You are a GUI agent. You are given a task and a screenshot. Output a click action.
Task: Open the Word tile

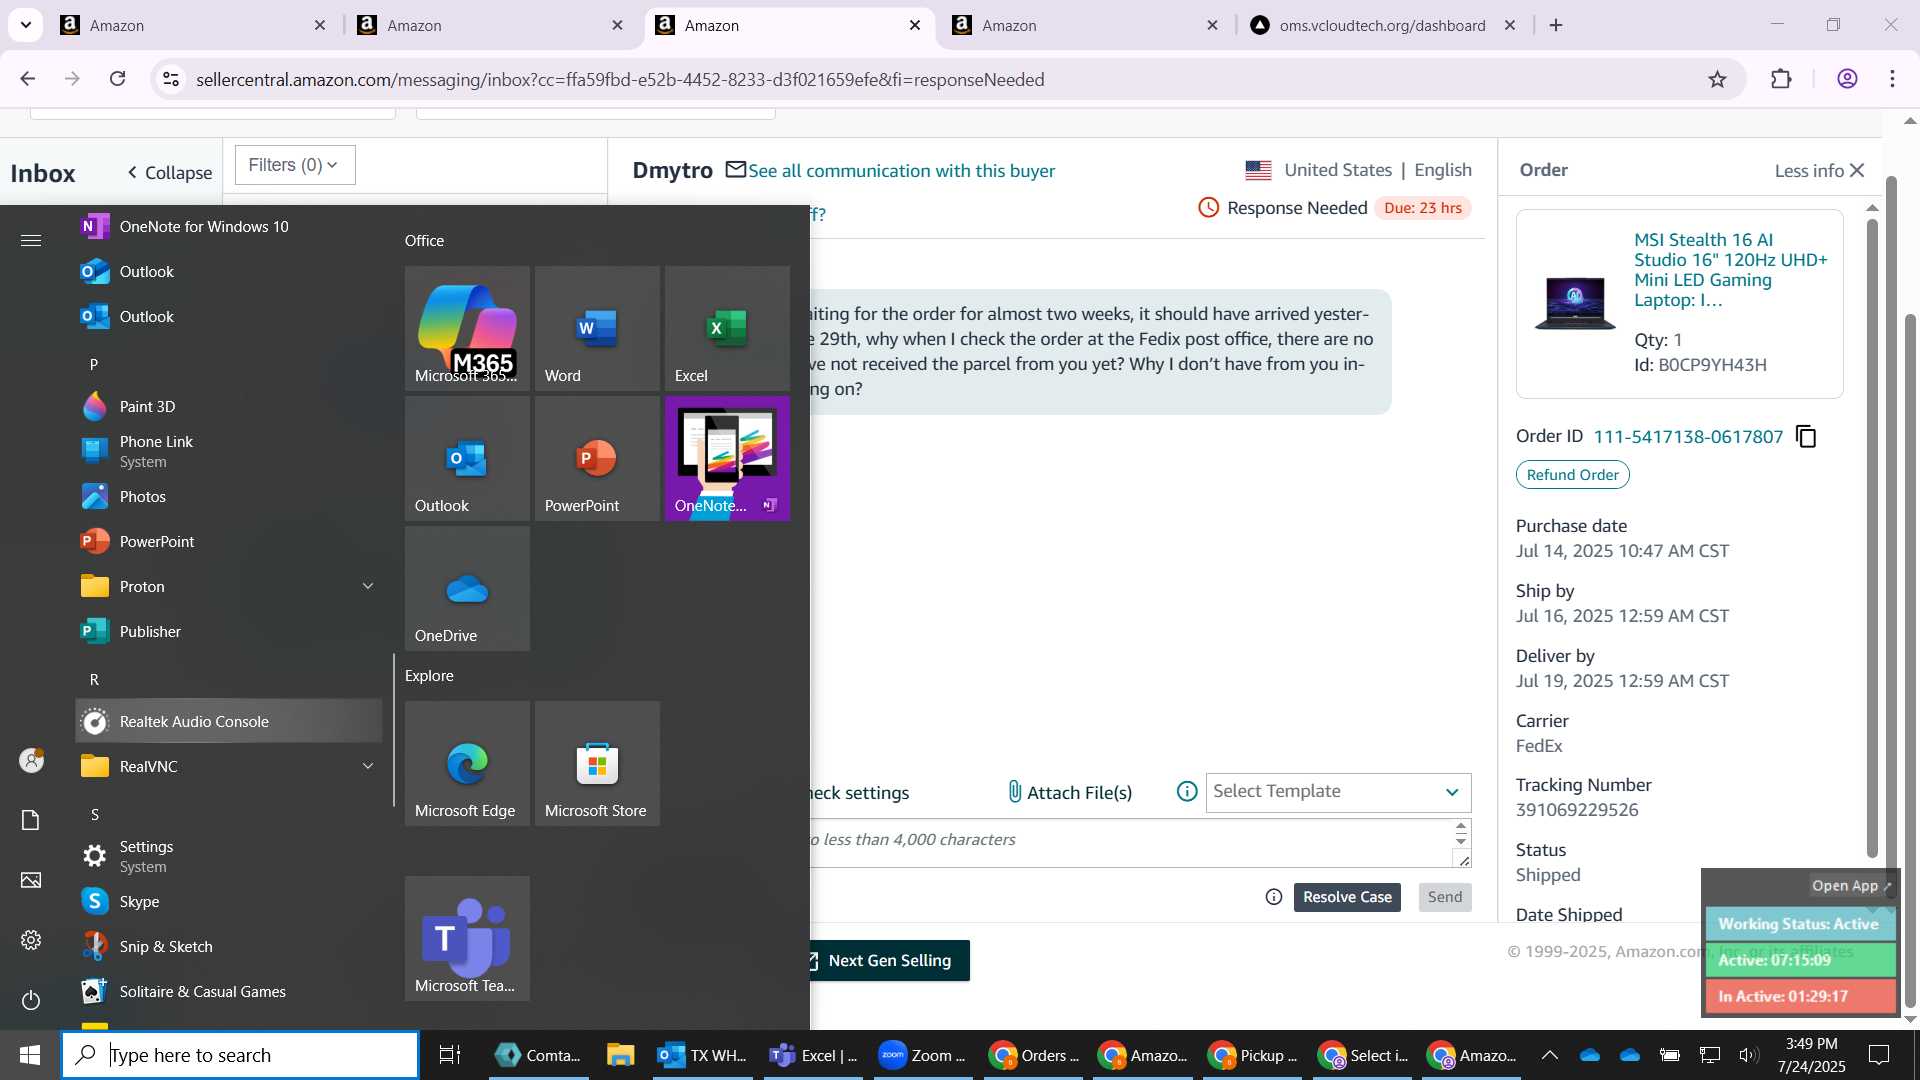coord(597,328)
